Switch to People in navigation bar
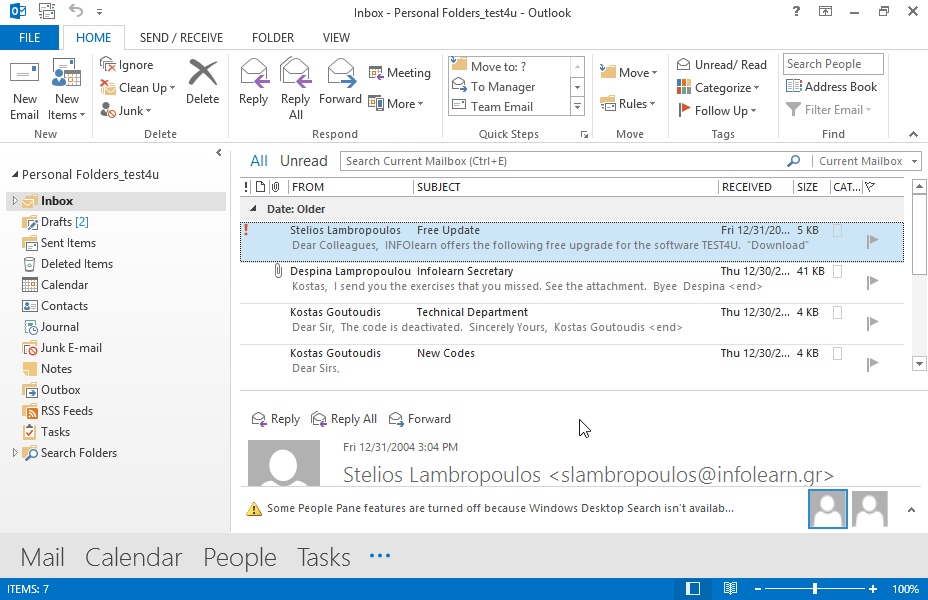The width and height of the screenshot is (928, 600). pos(239,557)
